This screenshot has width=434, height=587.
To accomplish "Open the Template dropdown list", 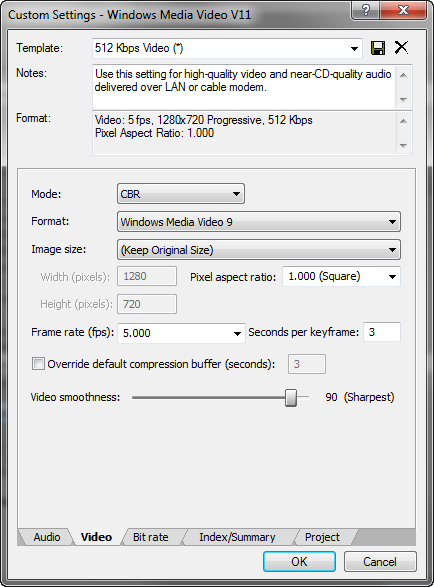I will click(227, 48).
